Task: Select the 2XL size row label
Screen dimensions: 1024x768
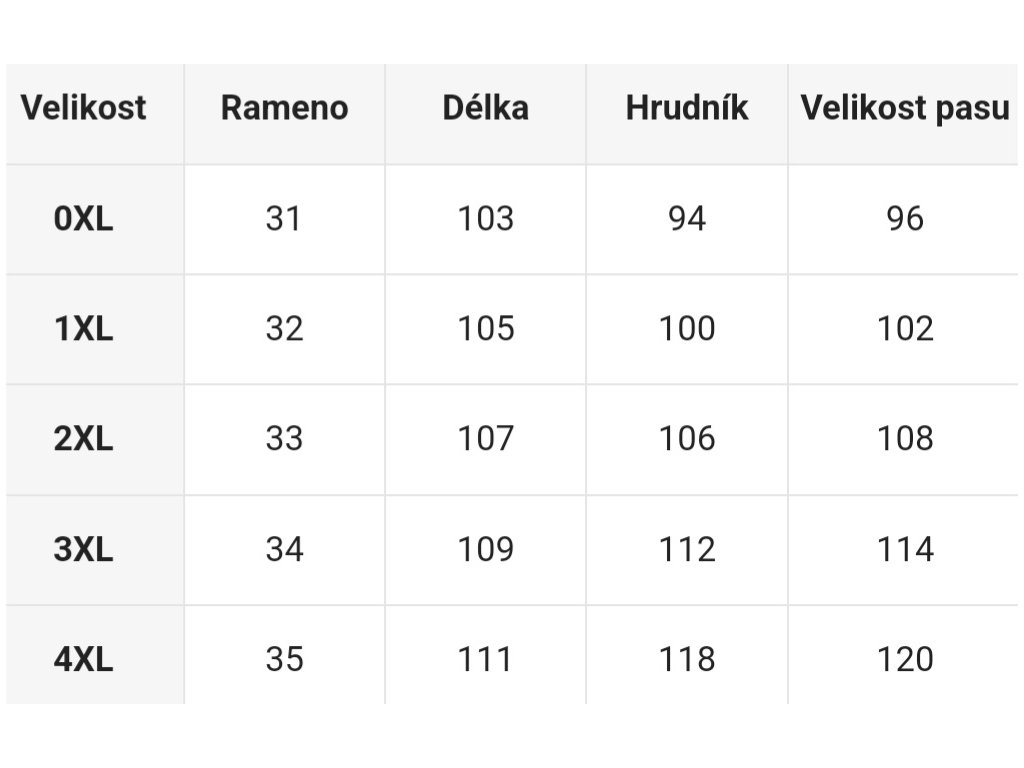Action: pos(84,438)
